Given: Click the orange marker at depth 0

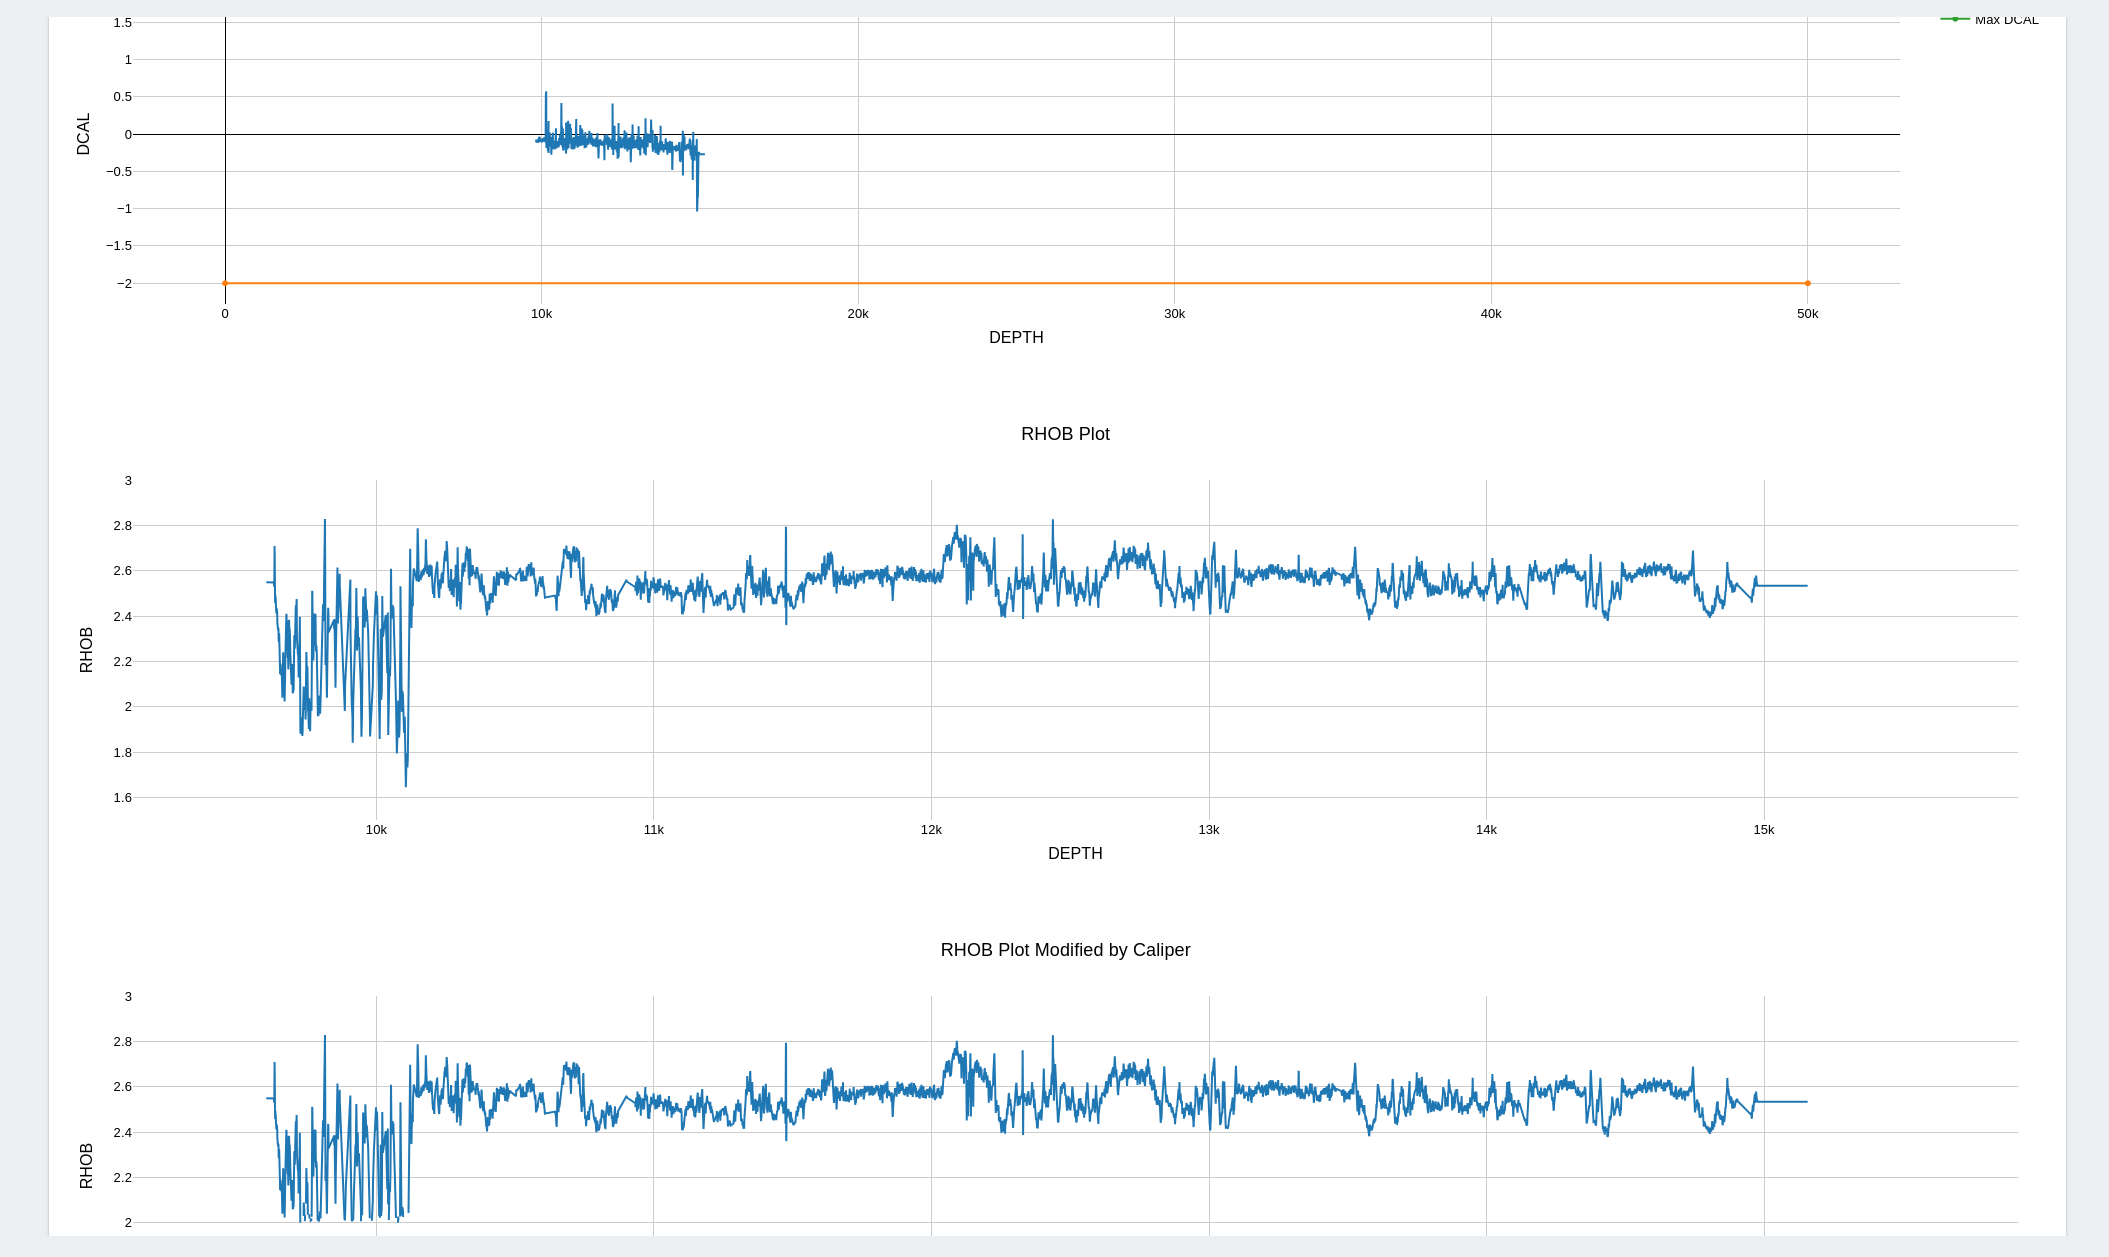Looking at the screenshot, I should point(225,283).
